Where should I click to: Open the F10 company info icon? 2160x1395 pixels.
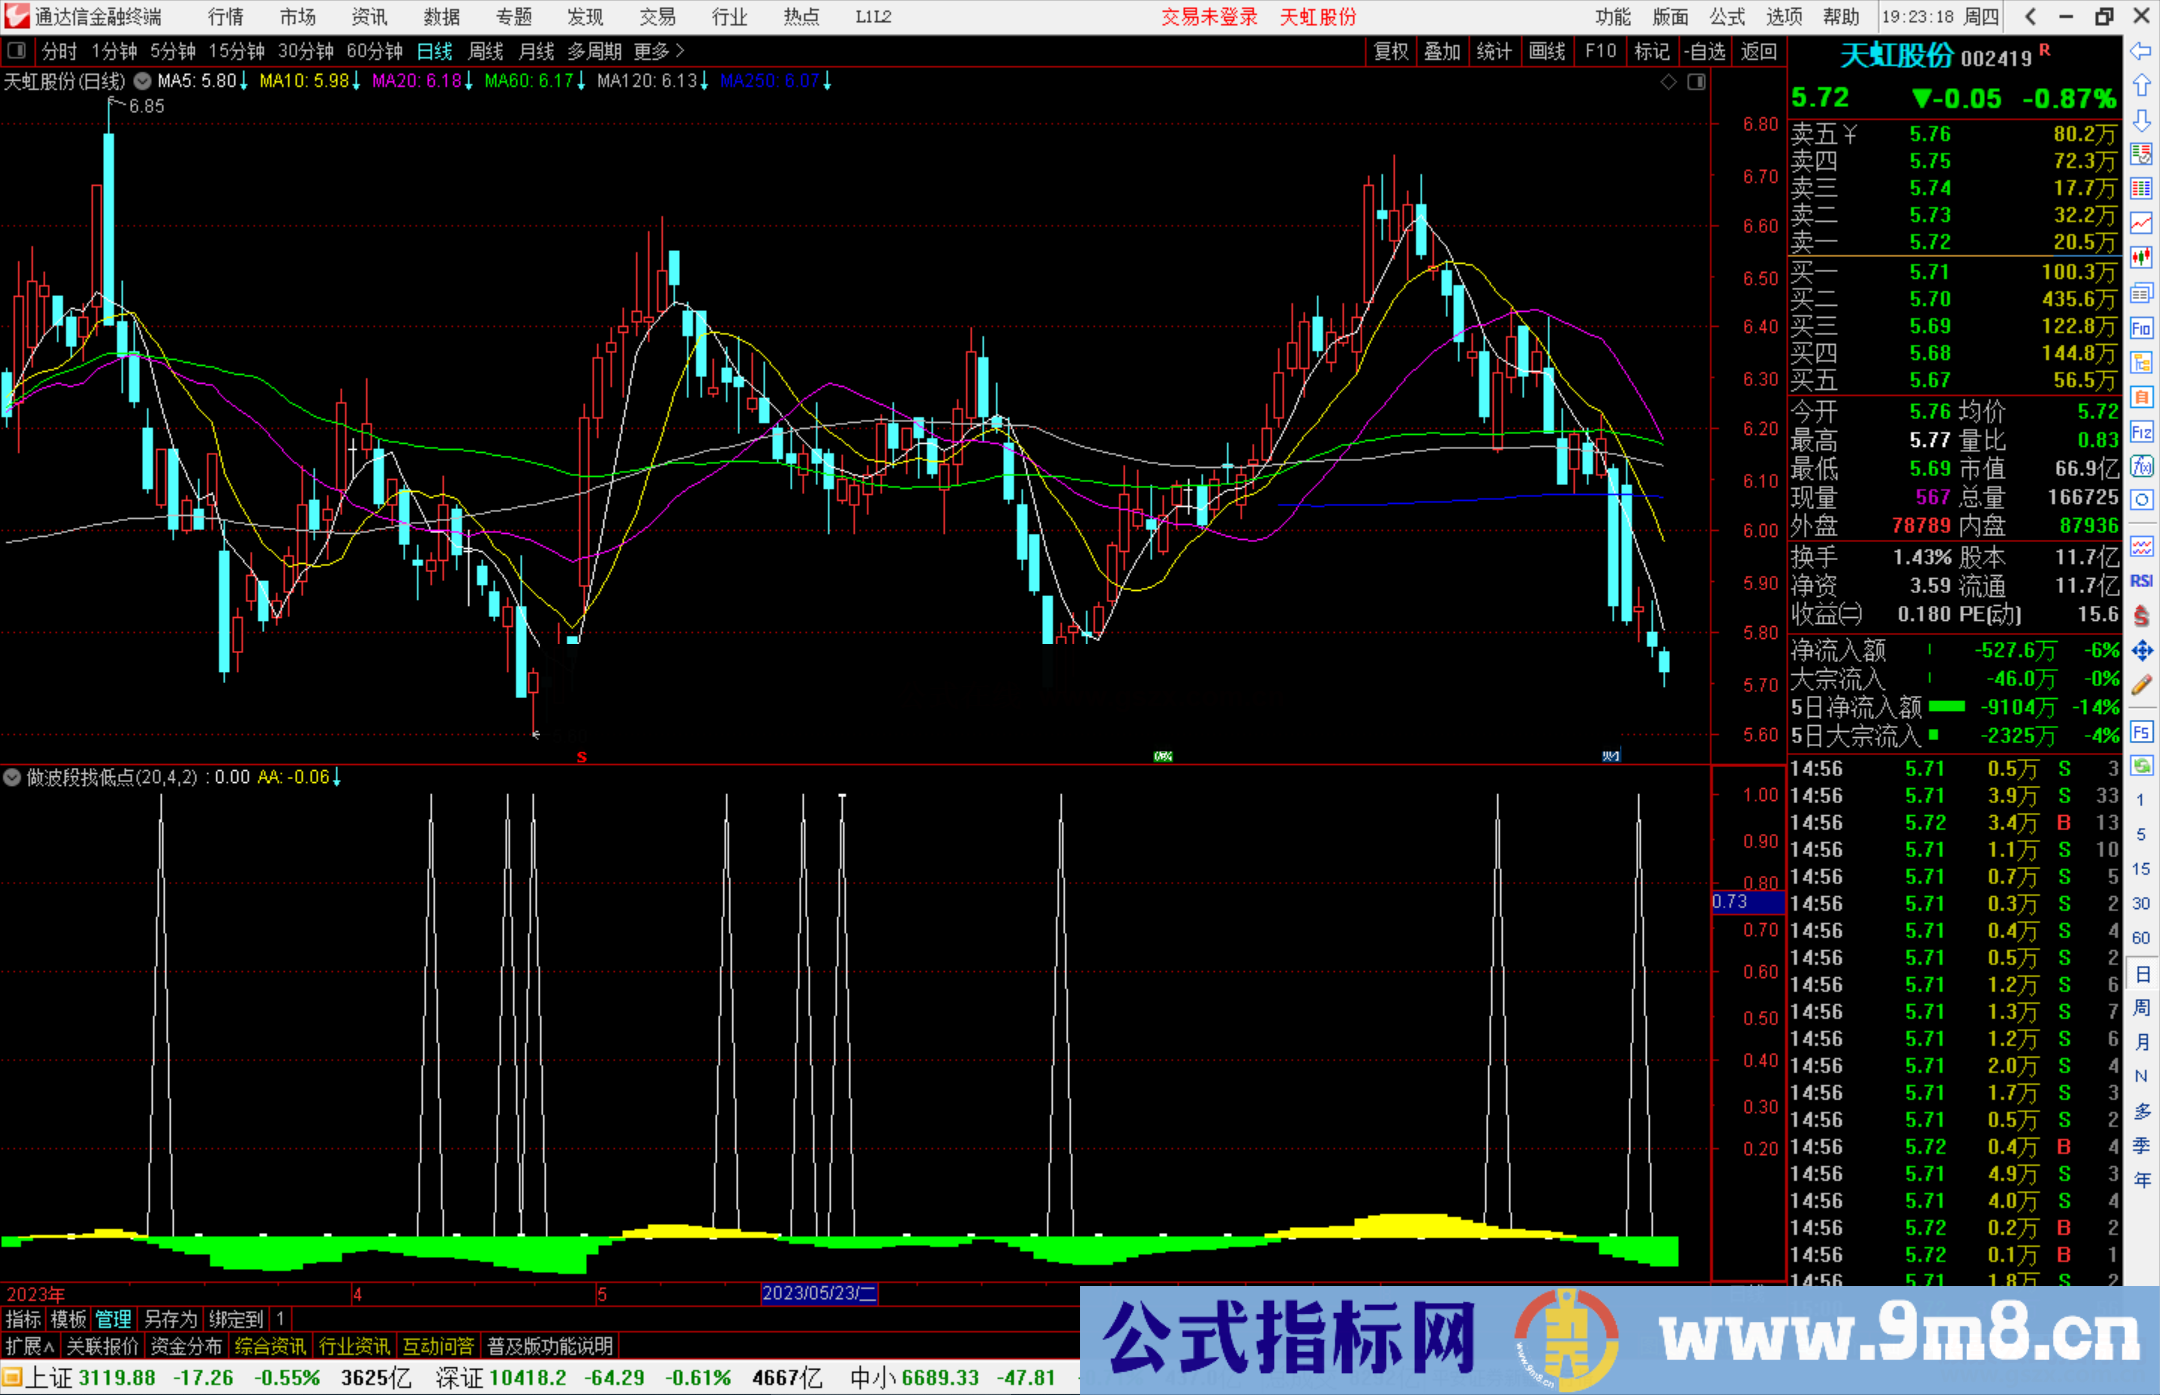(x=2141, y=327)
